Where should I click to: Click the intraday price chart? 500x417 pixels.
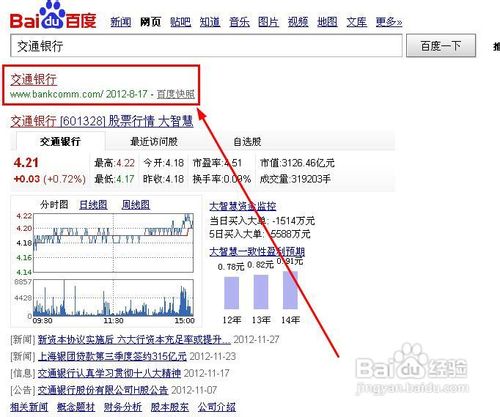113,243
